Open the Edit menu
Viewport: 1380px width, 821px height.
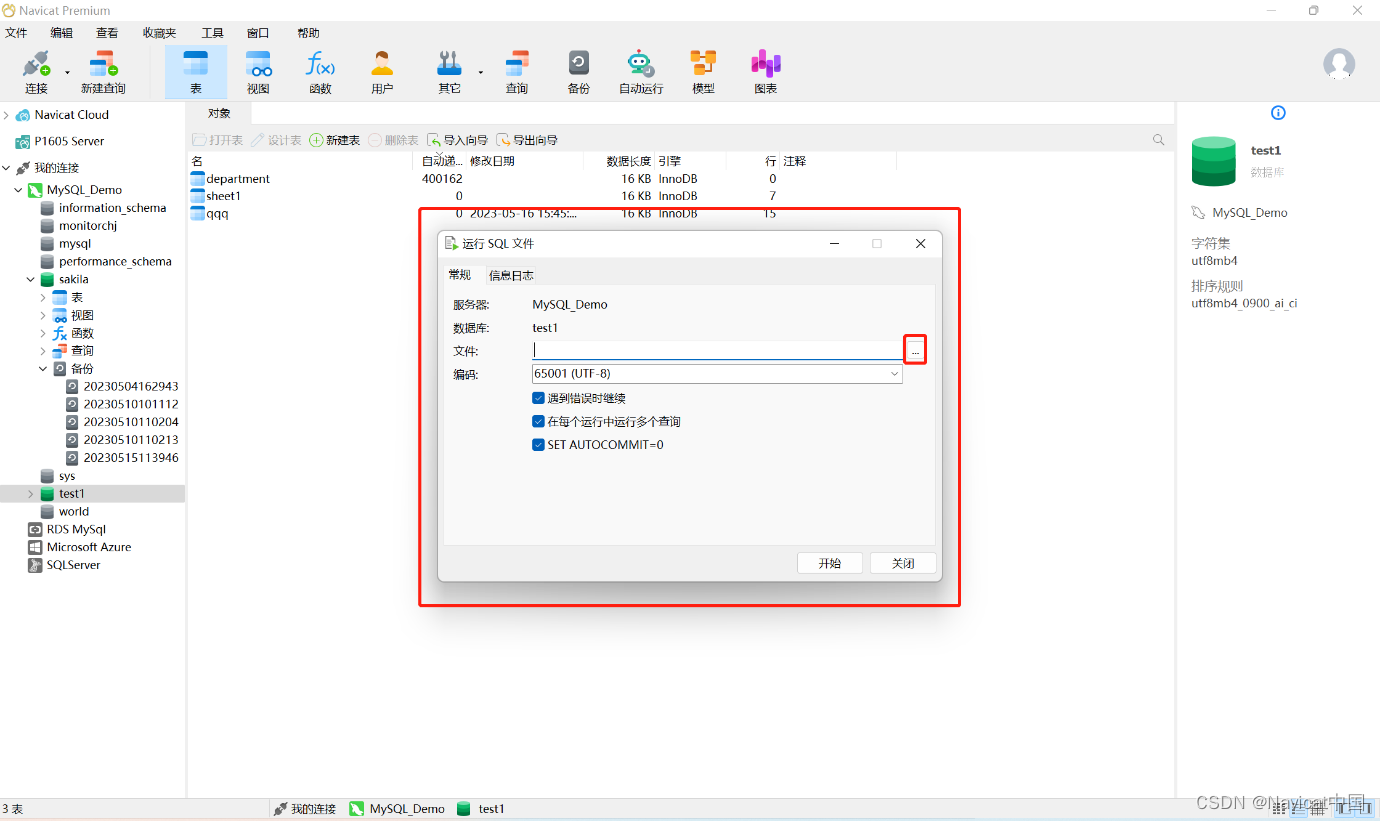(x=62, y=33)
